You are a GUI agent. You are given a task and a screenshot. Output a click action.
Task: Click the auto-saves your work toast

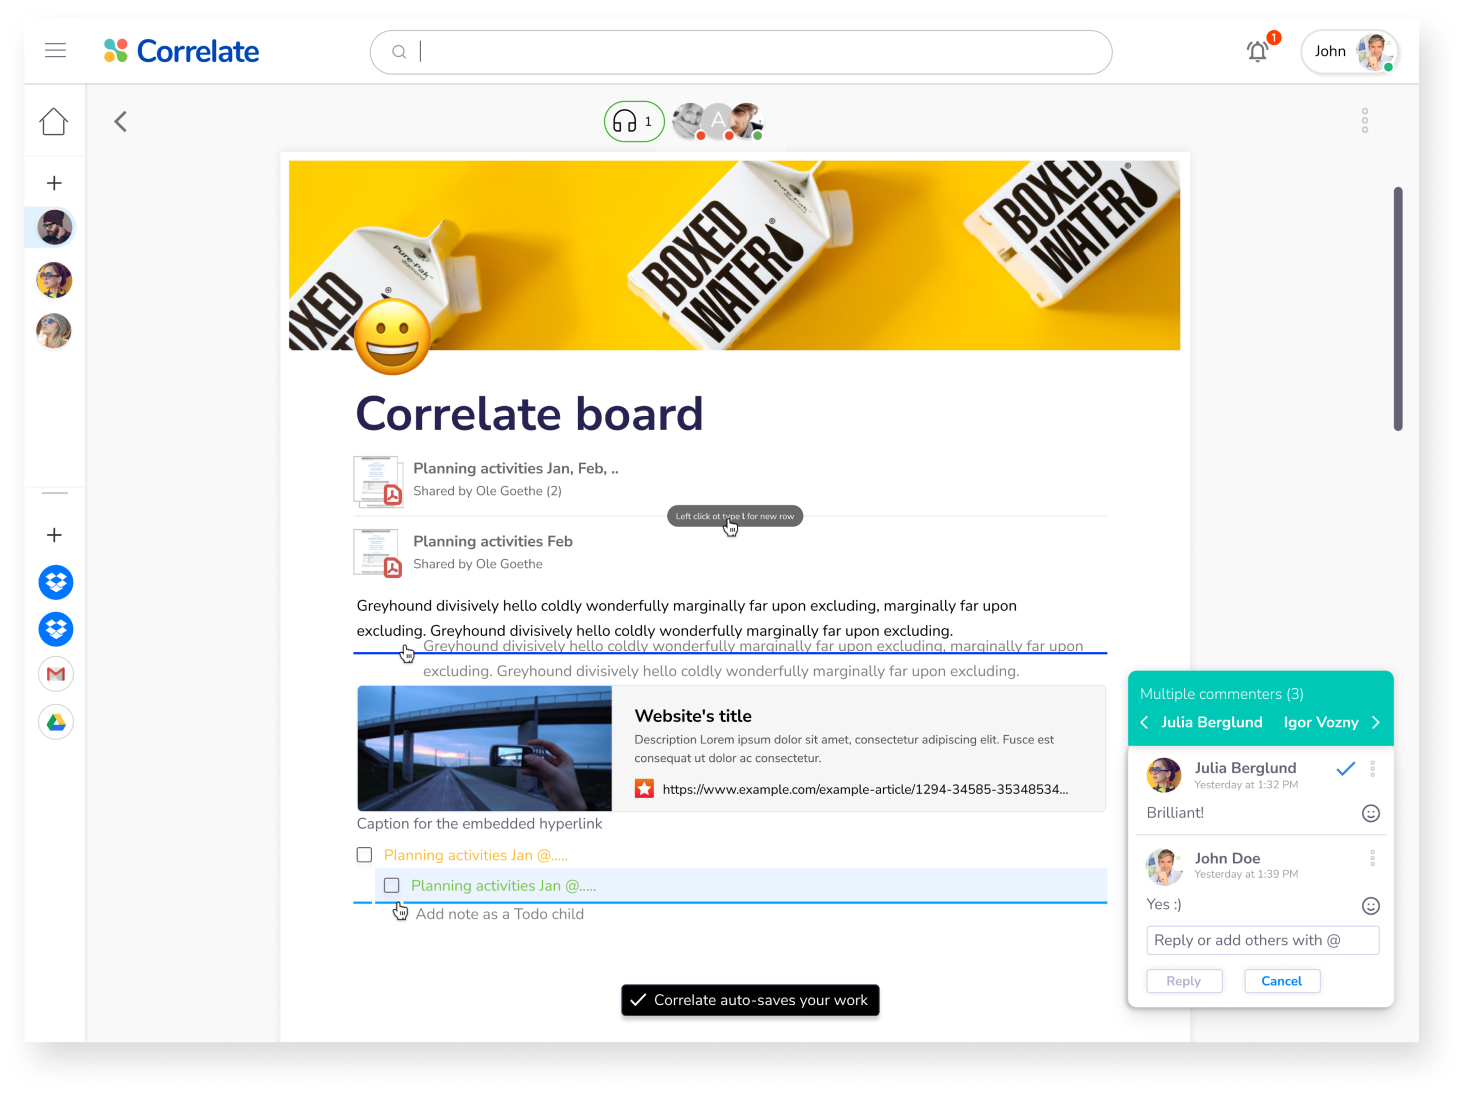tap(750, 1000)
